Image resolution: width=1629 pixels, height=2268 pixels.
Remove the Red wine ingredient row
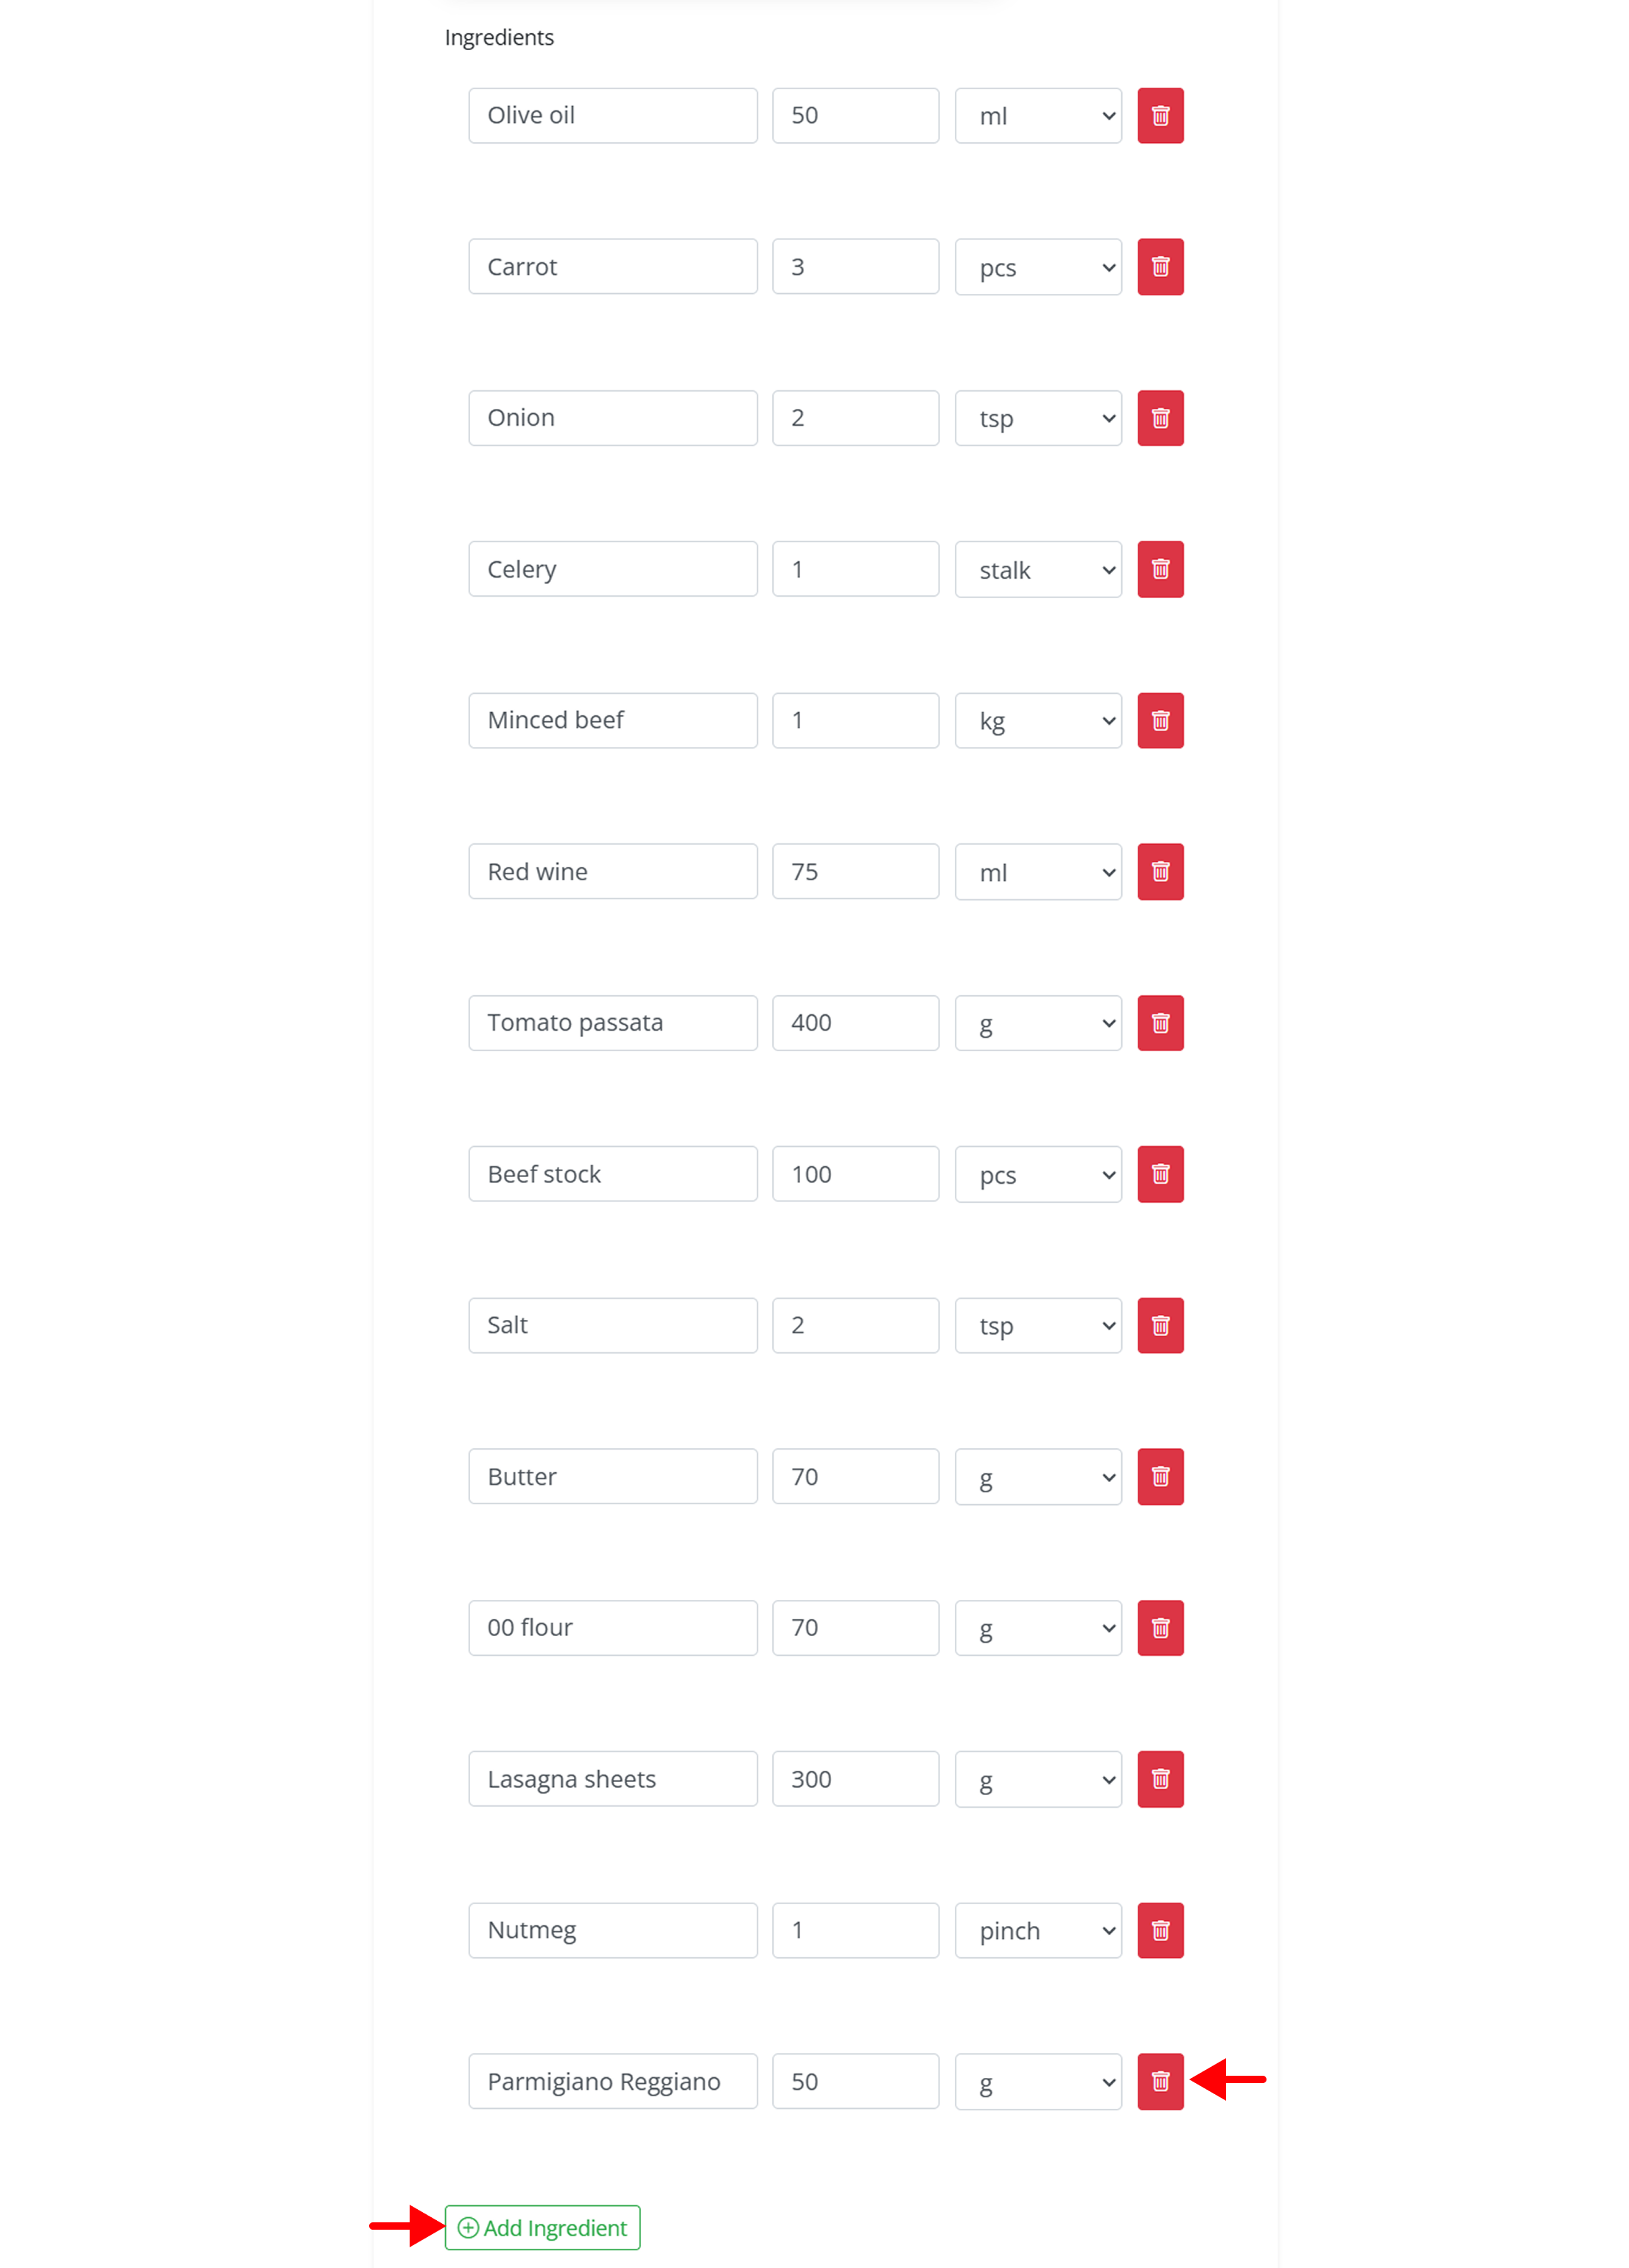[x=1160, y=872]
